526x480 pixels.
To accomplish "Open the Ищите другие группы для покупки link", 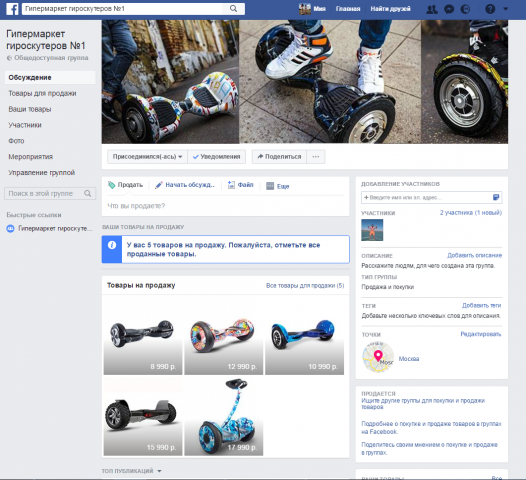I will [423, 404].
